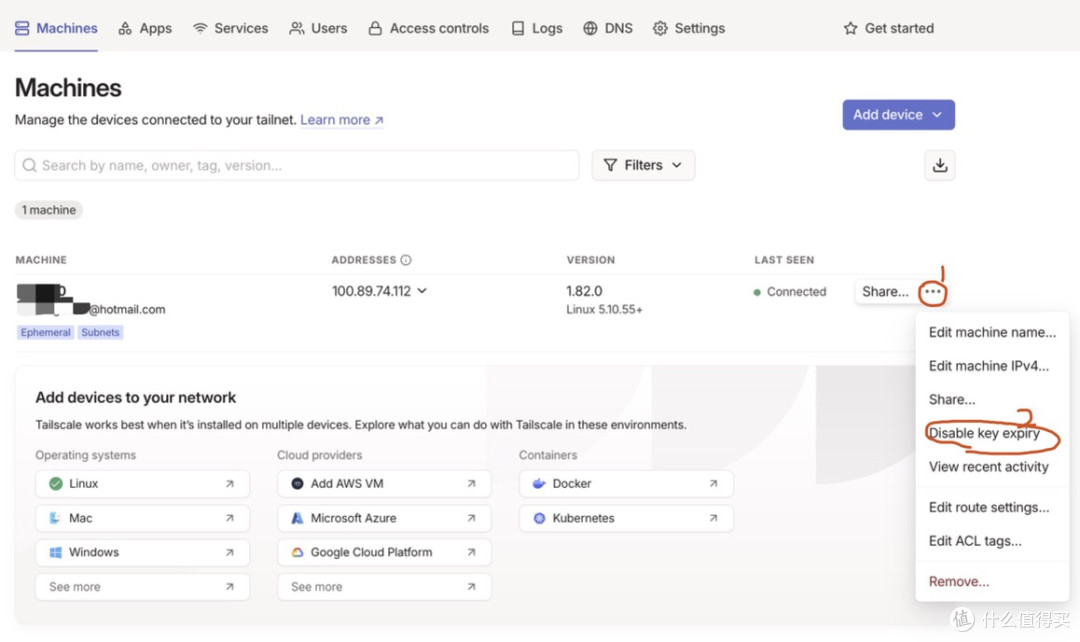Open the Google Cloud Platform guide
The height and width of the screenshot is (642, 1080).
[384, 552]
